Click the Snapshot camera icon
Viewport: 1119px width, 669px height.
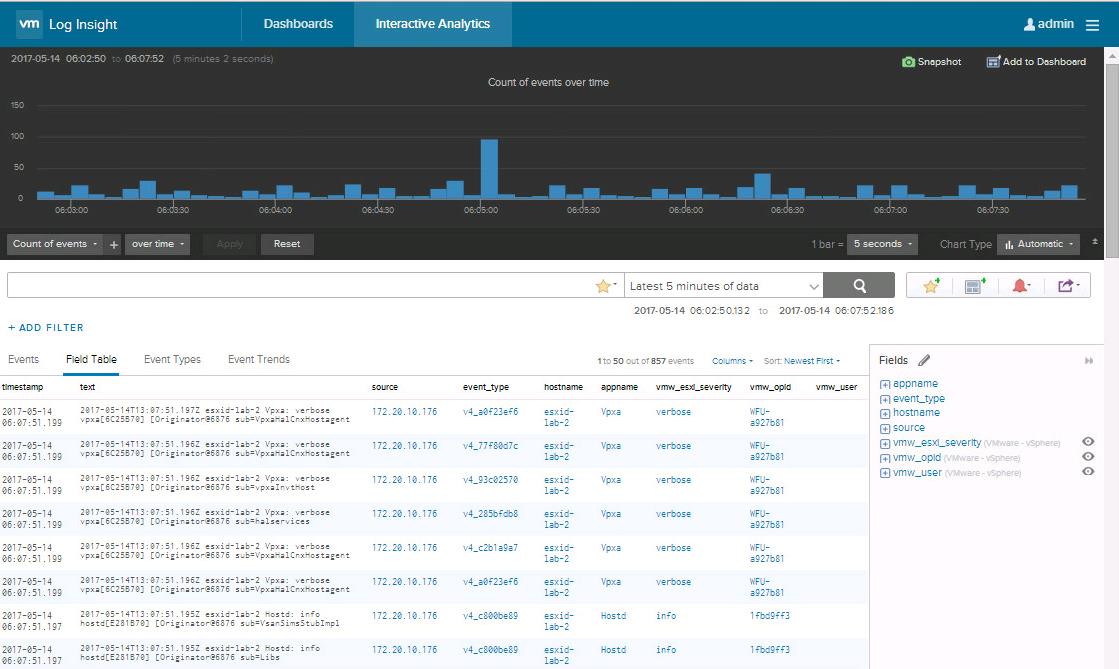click(x=908, y=62)
